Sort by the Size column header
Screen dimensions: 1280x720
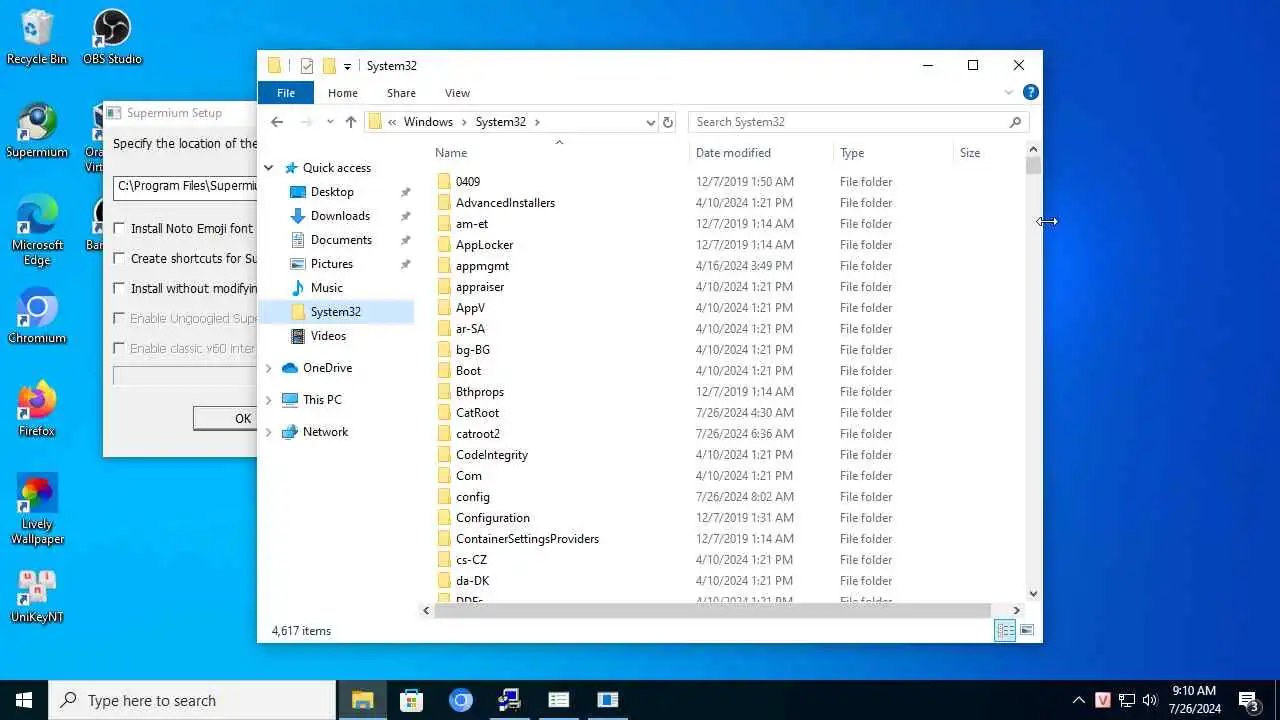click(x=970, y=153)
